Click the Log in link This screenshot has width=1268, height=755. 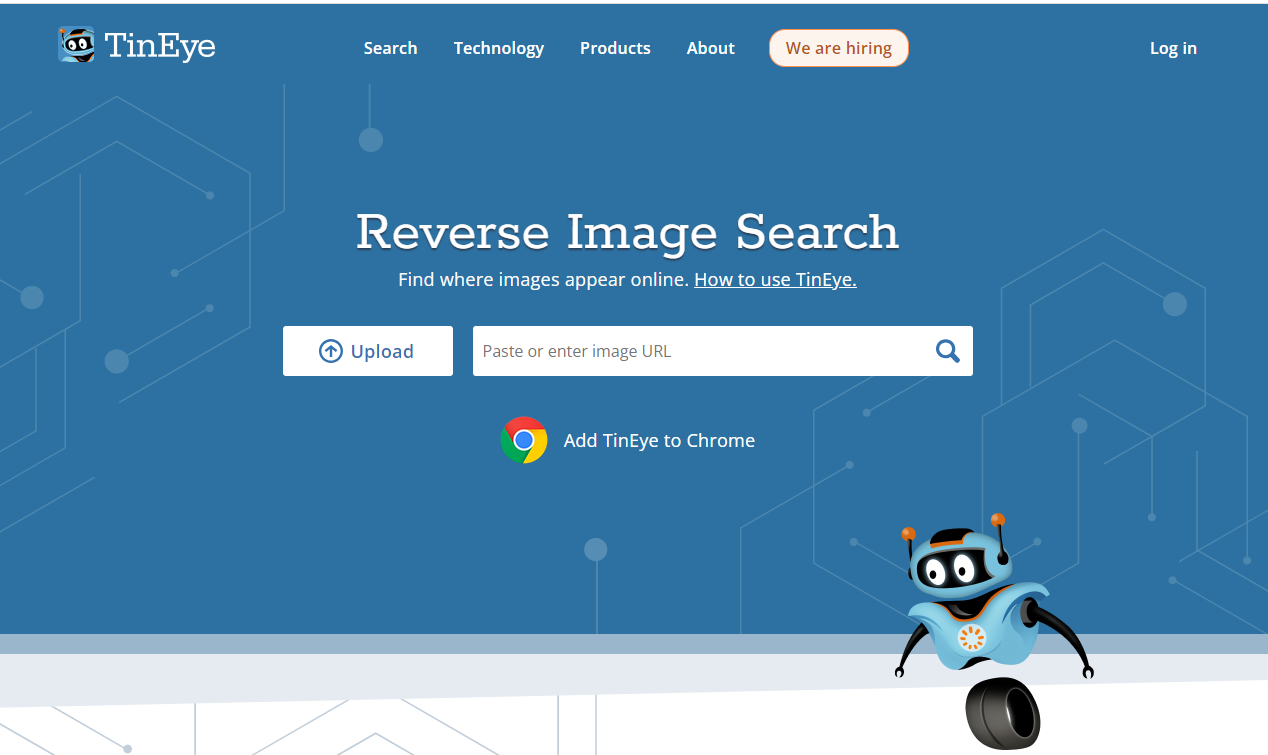(x=1173, y=48)
